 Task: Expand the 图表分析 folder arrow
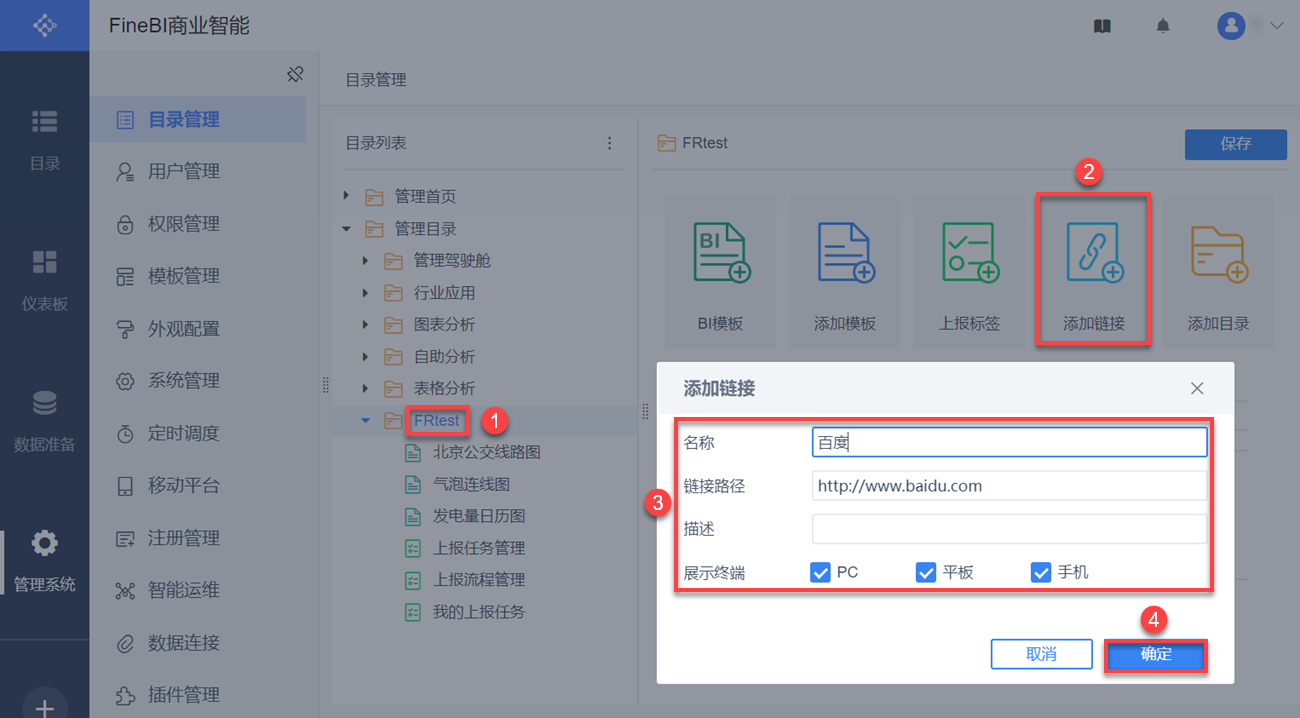[x=366, y=325]
